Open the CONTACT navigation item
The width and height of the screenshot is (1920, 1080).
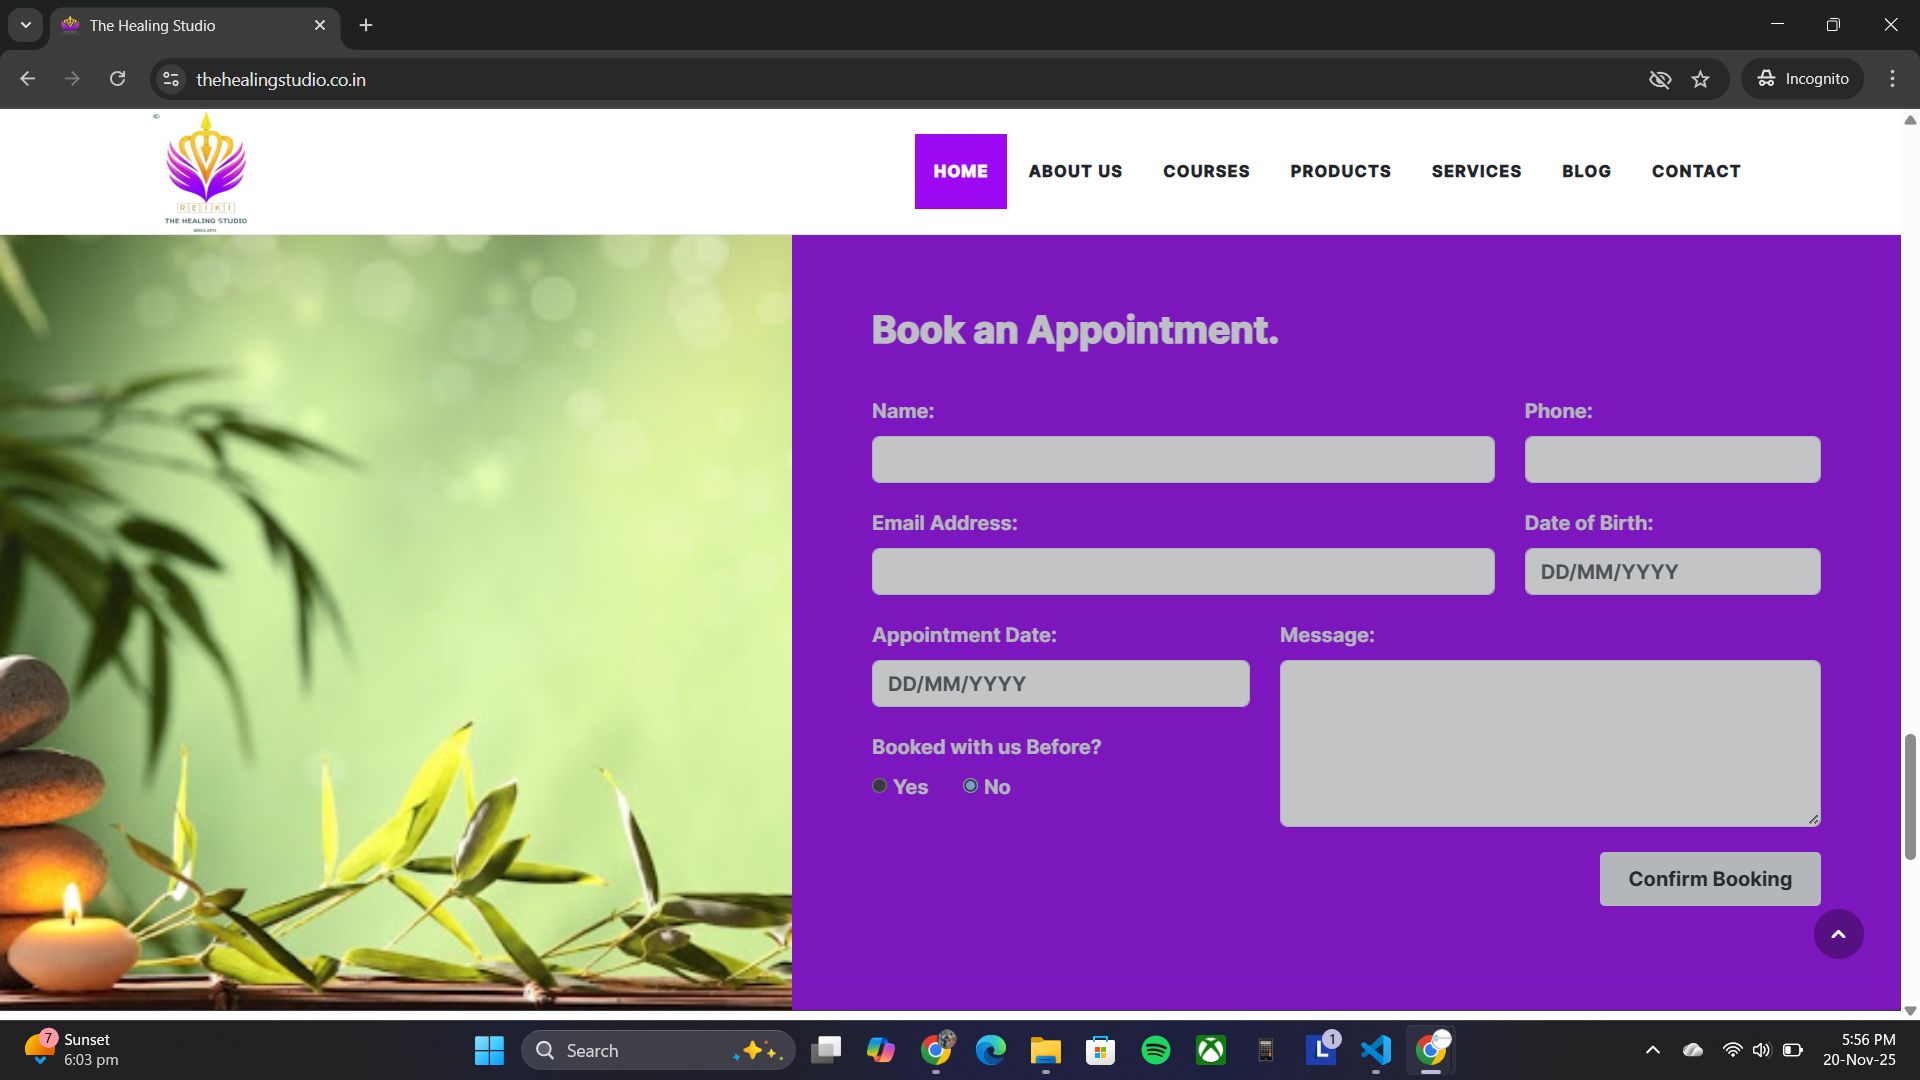[1695, 171]
